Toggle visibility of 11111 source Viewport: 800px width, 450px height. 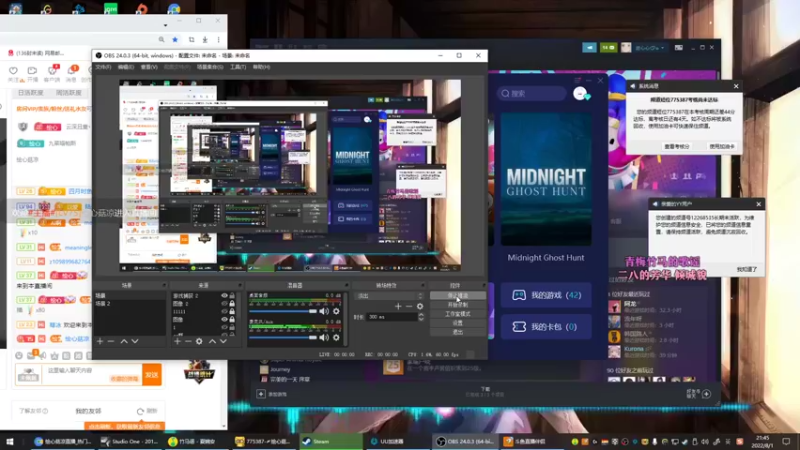224,311
